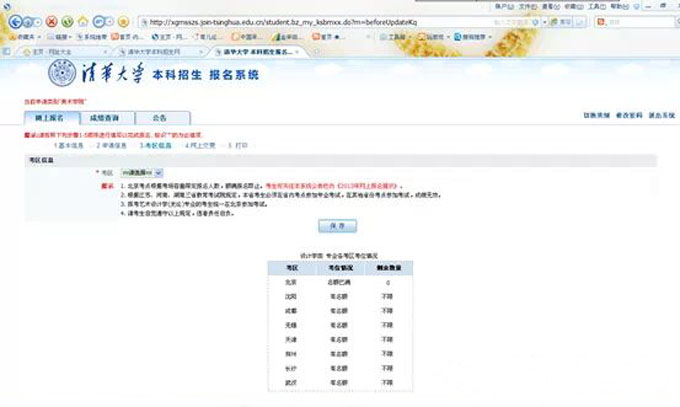Go back with the blue back arrow
Viewport: 680px width, 407px height.
click(x=15, y=22)
